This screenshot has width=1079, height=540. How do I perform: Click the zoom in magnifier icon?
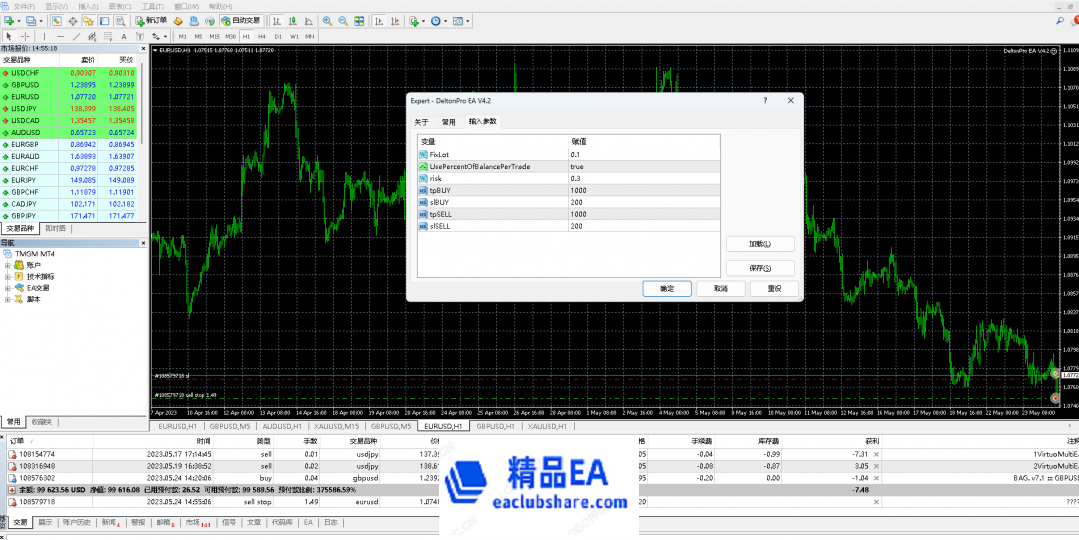coord(328,20)
